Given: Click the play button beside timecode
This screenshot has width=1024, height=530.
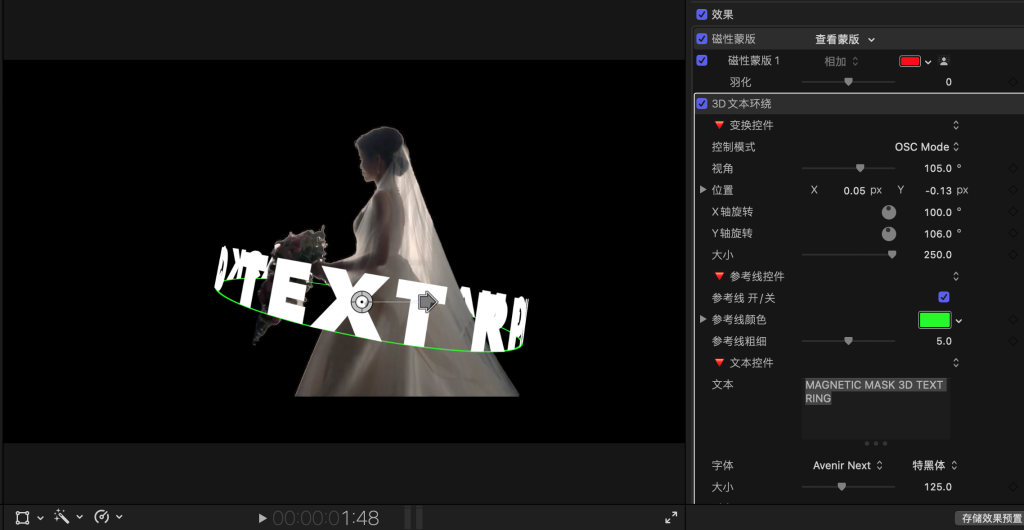Looking at the screenshot, I should coord(262,518).
